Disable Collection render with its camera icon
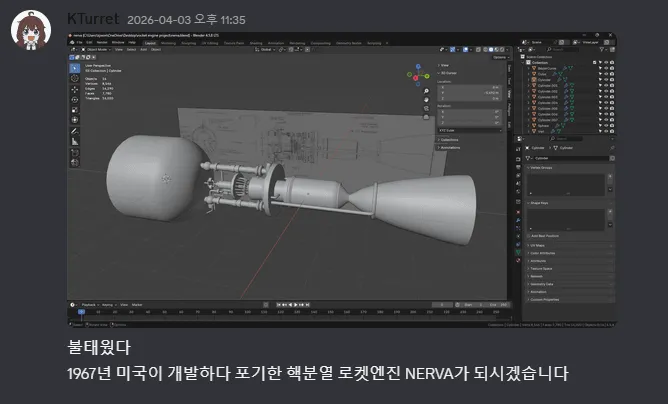The image size is (668, 404). pyautogui.click(x=612, y=62)
